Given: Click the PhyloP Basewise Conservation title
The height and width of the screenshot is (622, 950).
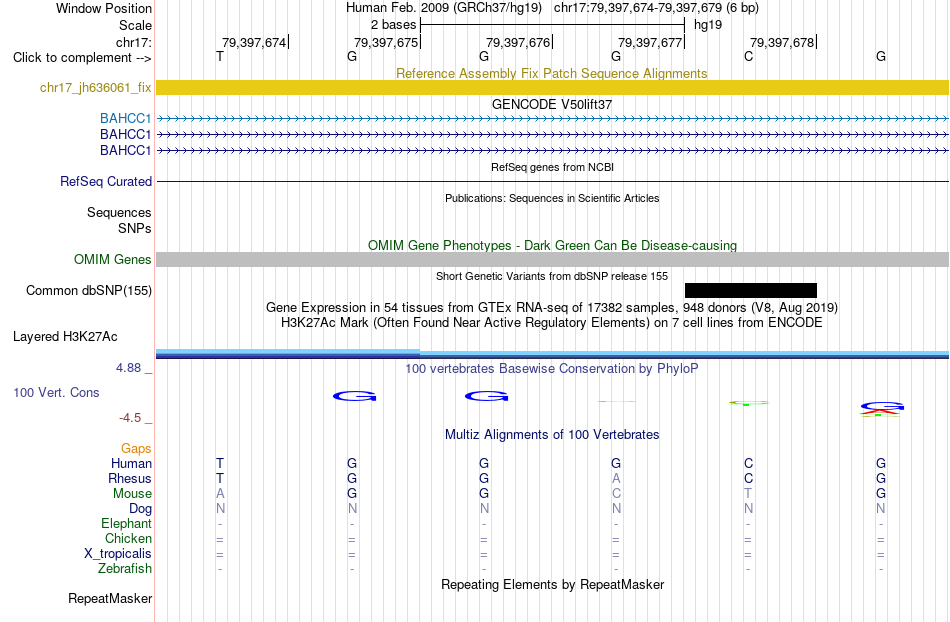Looking at the screenshot, I should coord(551,368).
